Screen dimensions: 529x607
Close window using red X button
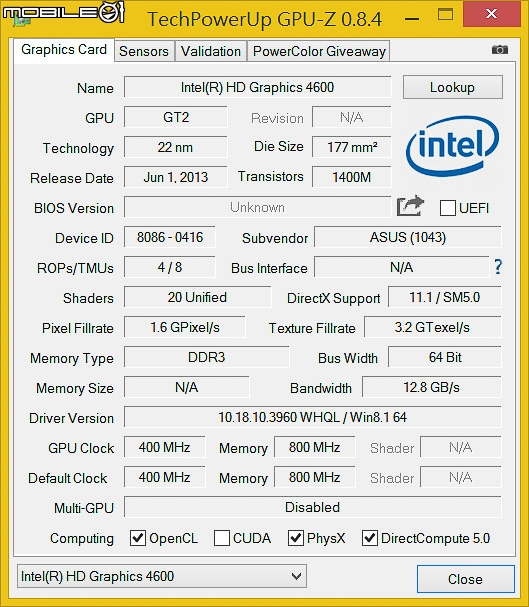pyautogui.click(x=491, y=14)
